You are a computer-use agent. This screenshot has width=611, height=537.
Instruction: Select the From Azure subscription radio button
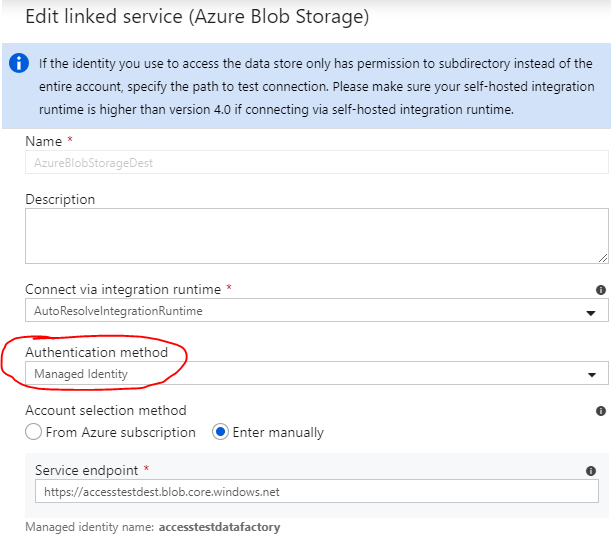(x=34, y=432)
